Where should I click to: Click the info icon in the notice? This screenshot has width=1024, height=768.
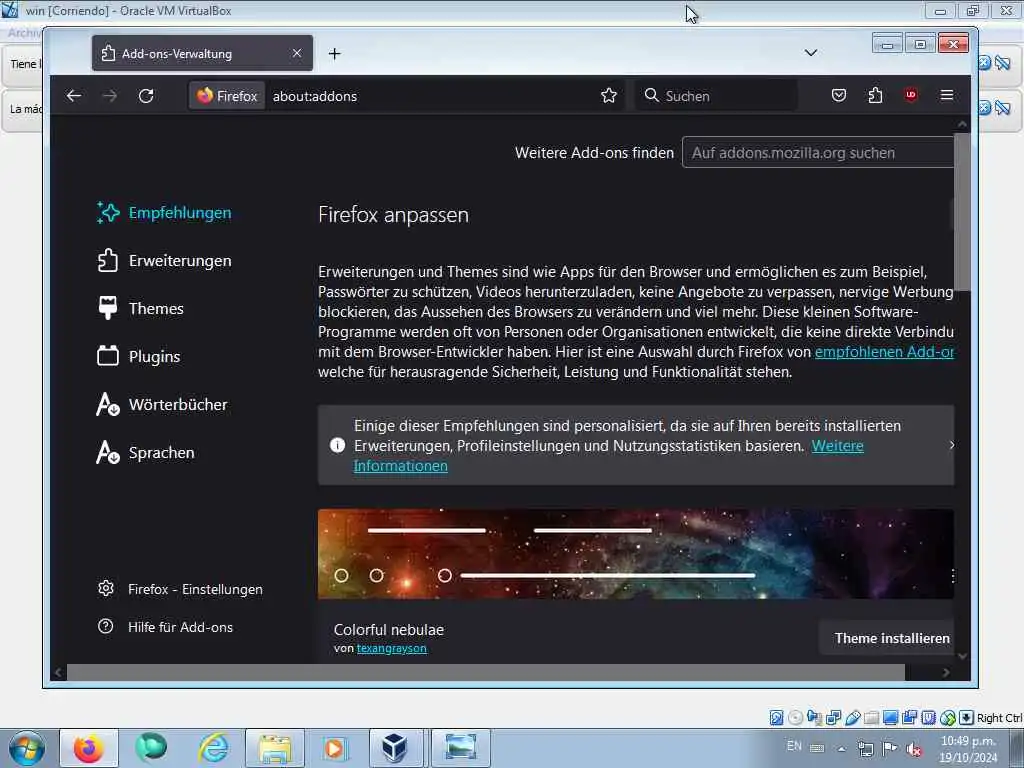[338, 445]
